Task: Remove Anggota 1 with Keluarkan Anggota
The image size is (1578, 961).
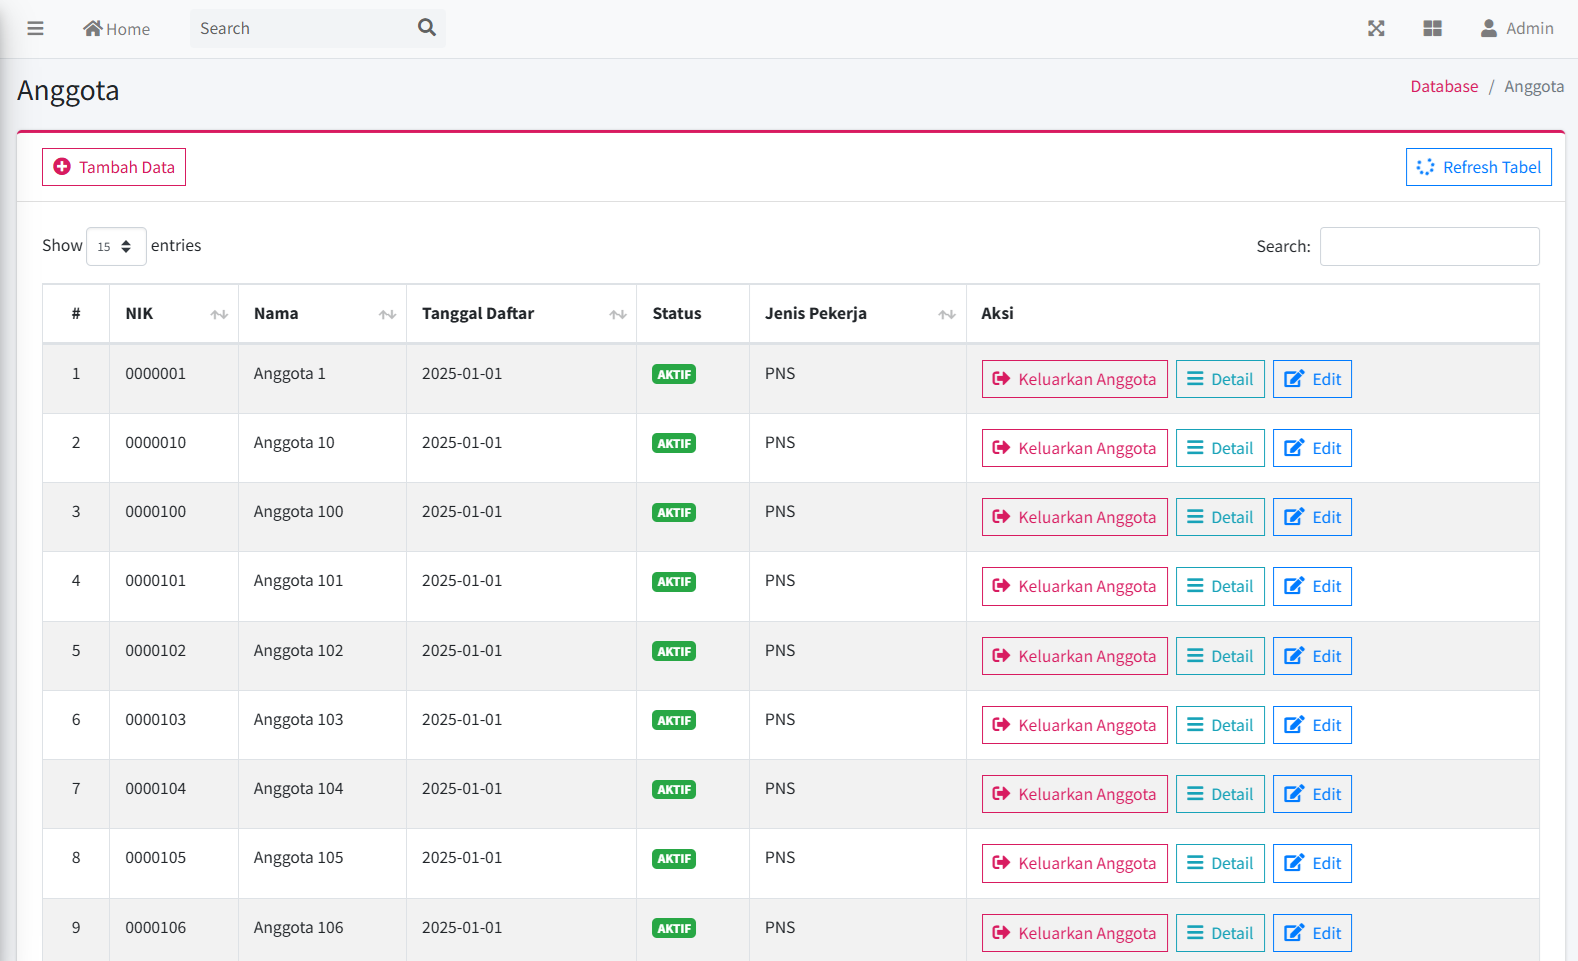Action: pos(1074,379)
